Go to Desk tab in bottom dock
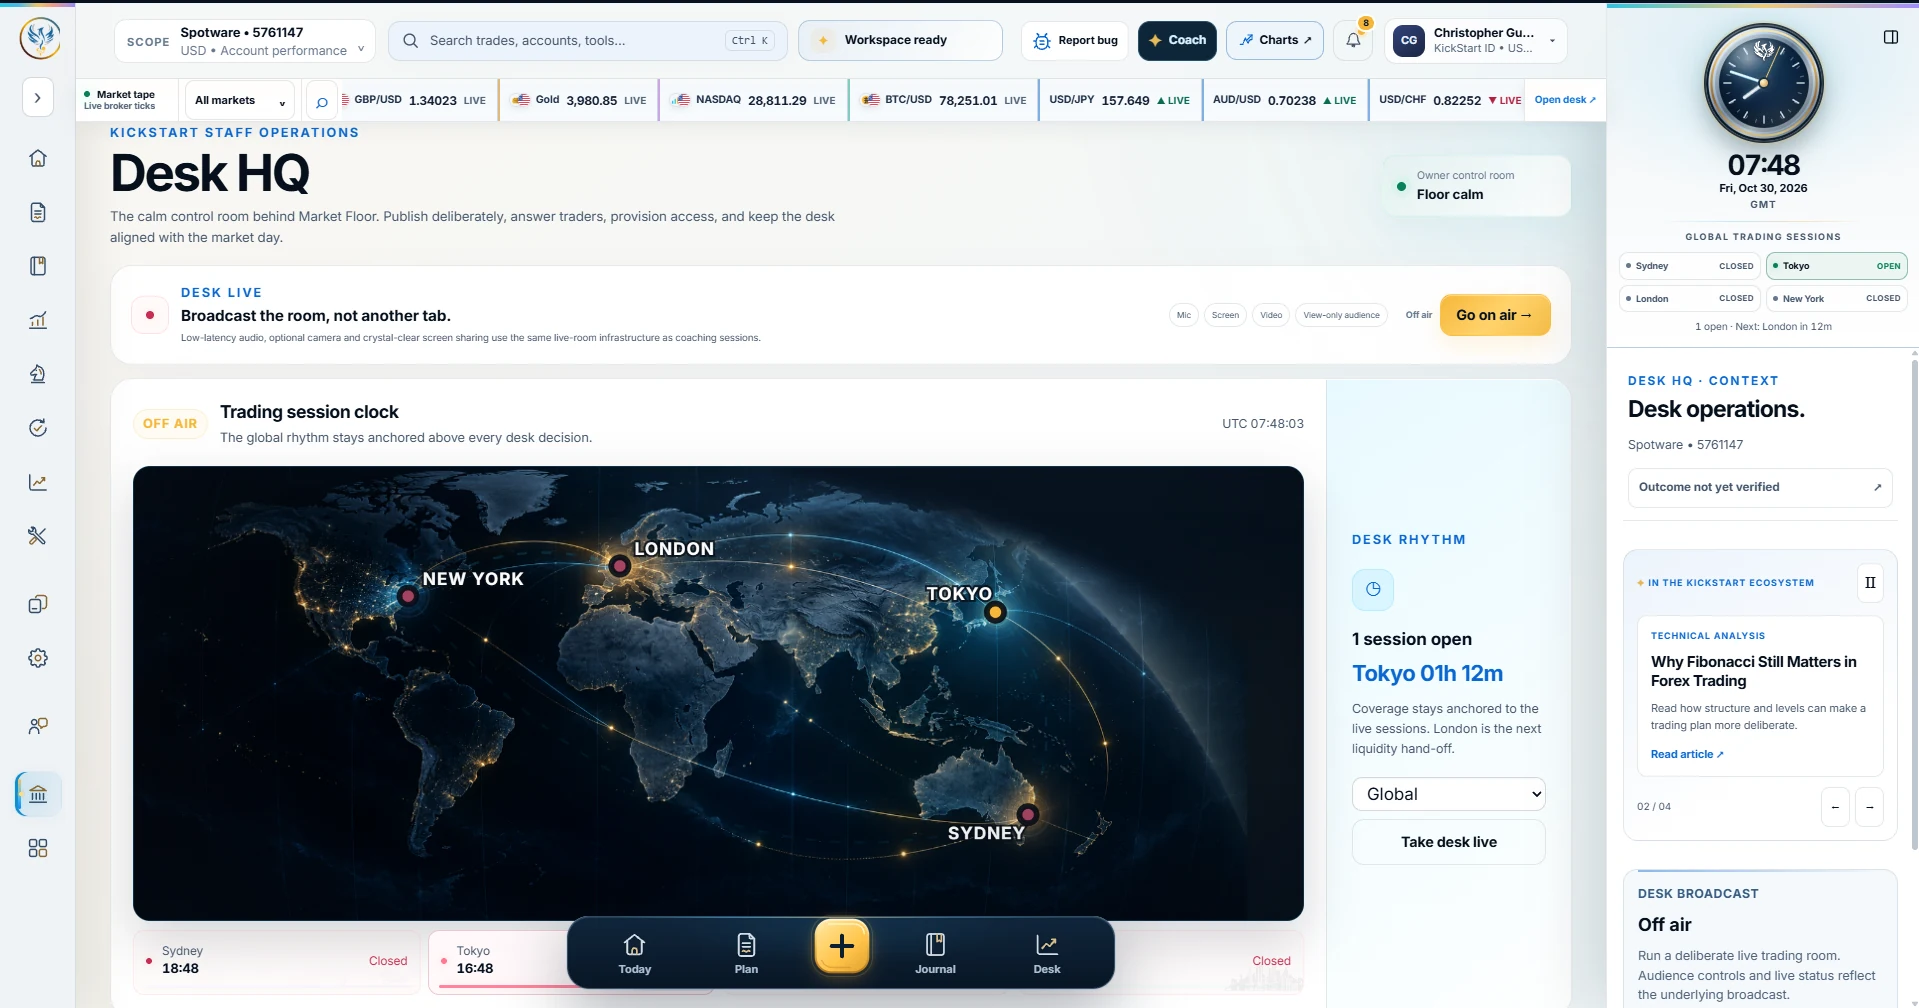This screenshot has height=1008, width=1919. click(1047, 954)
